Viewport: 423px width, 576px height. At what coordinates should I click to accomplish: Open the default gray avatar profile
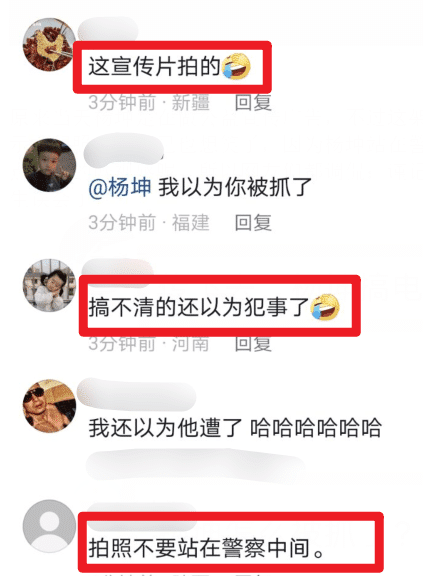click(x=49, y=526)
